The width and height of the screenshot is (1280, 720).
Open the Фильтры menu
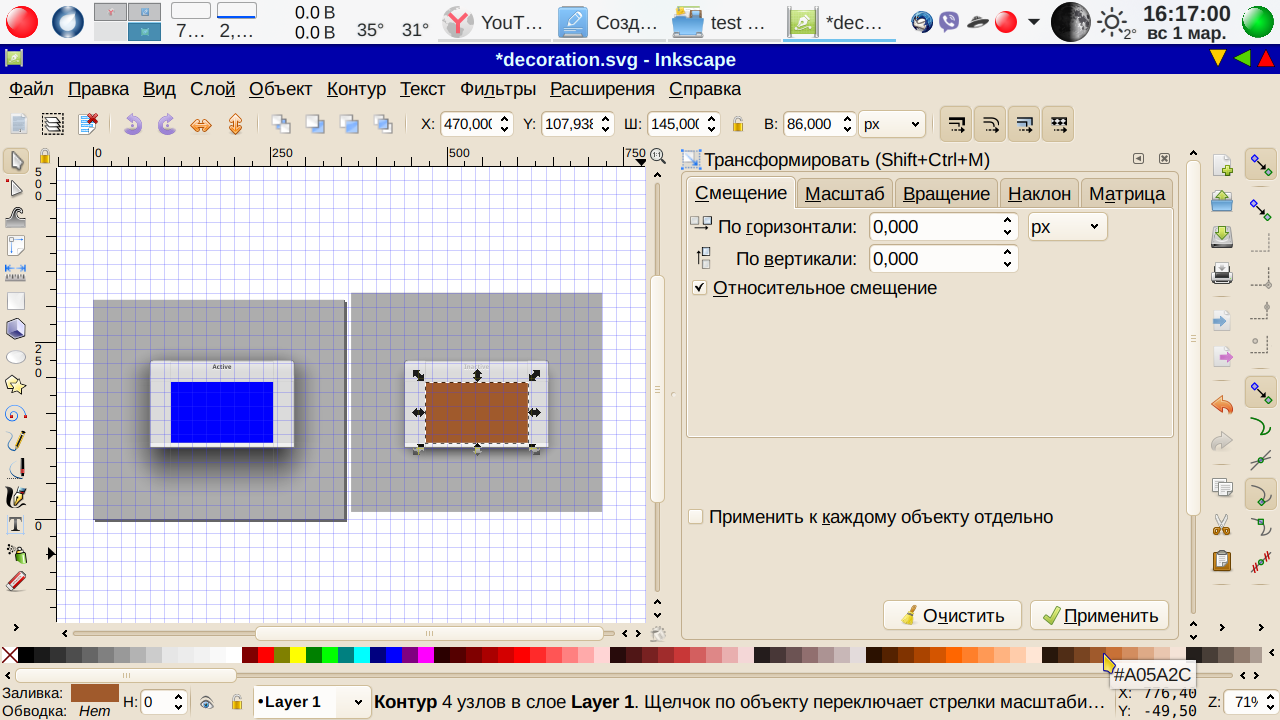(497, 89)
